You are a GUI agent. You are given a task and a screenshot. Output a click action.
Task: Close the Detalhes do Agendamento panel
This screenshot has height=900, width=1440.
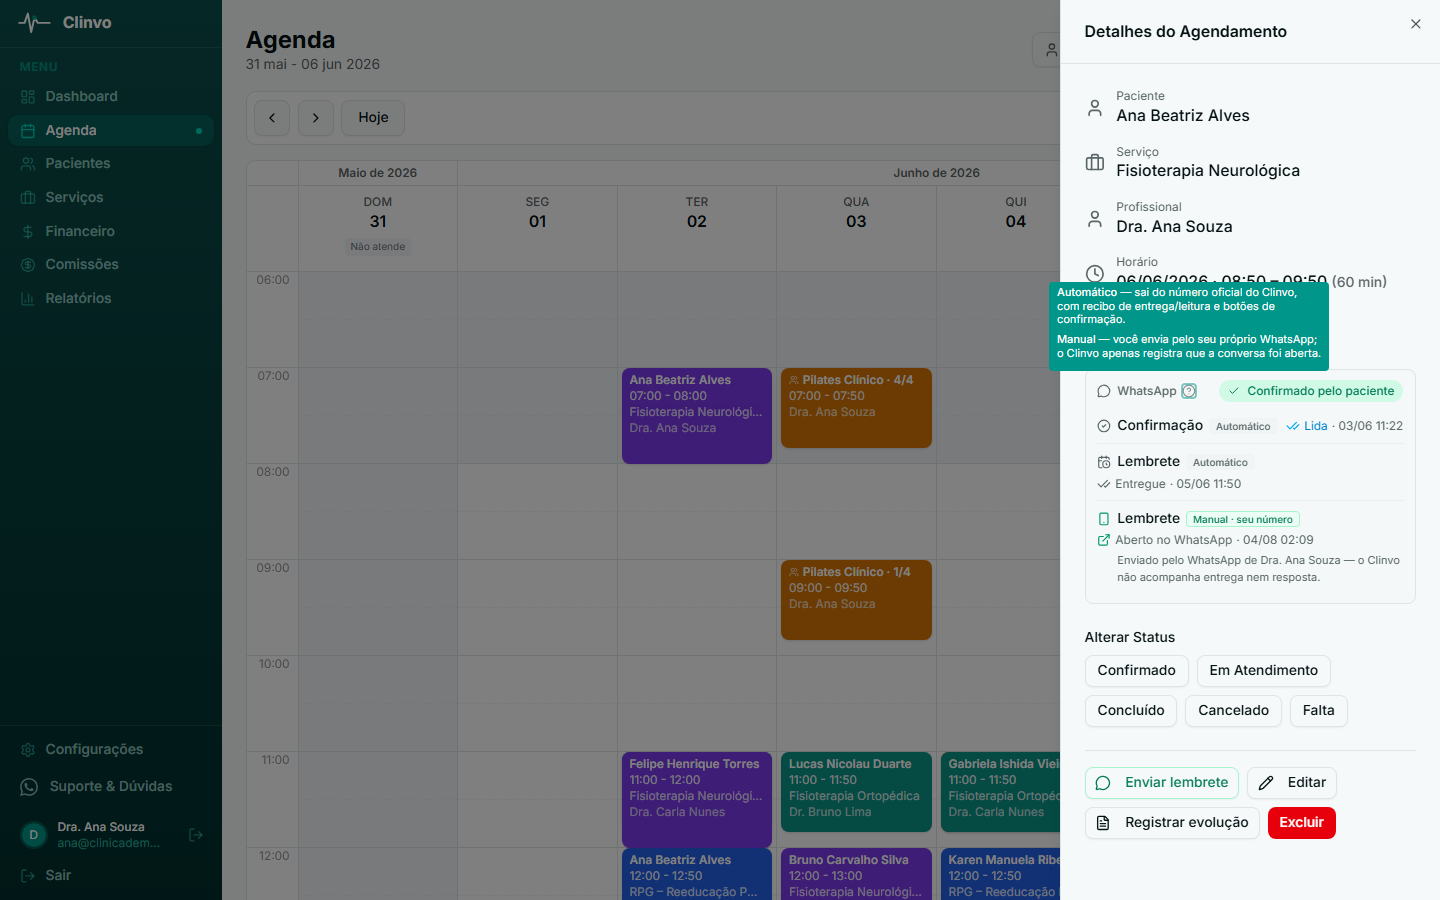(1415, 24)
